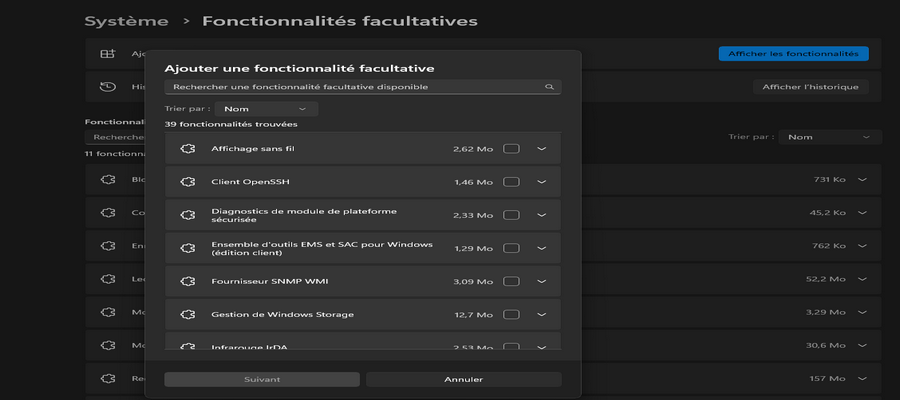The width and height of the screenshot is (900, 400).
Task: Click the history clock icon
Action: [x=107, y=87]
